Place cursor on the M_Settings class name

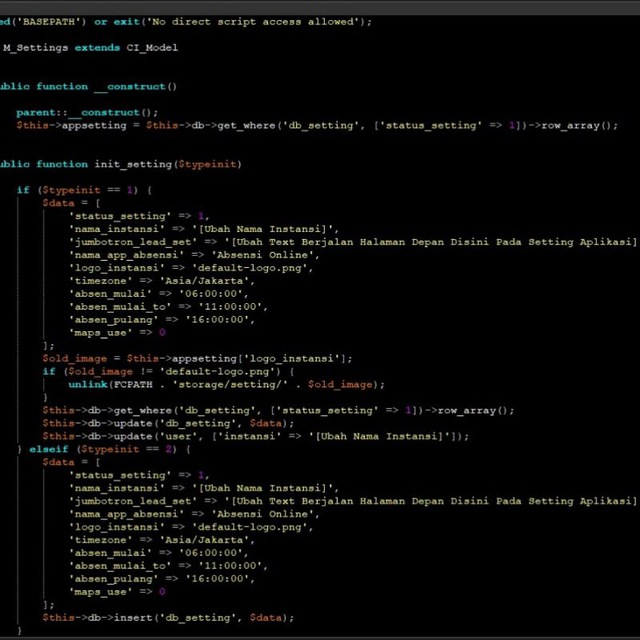36,47
